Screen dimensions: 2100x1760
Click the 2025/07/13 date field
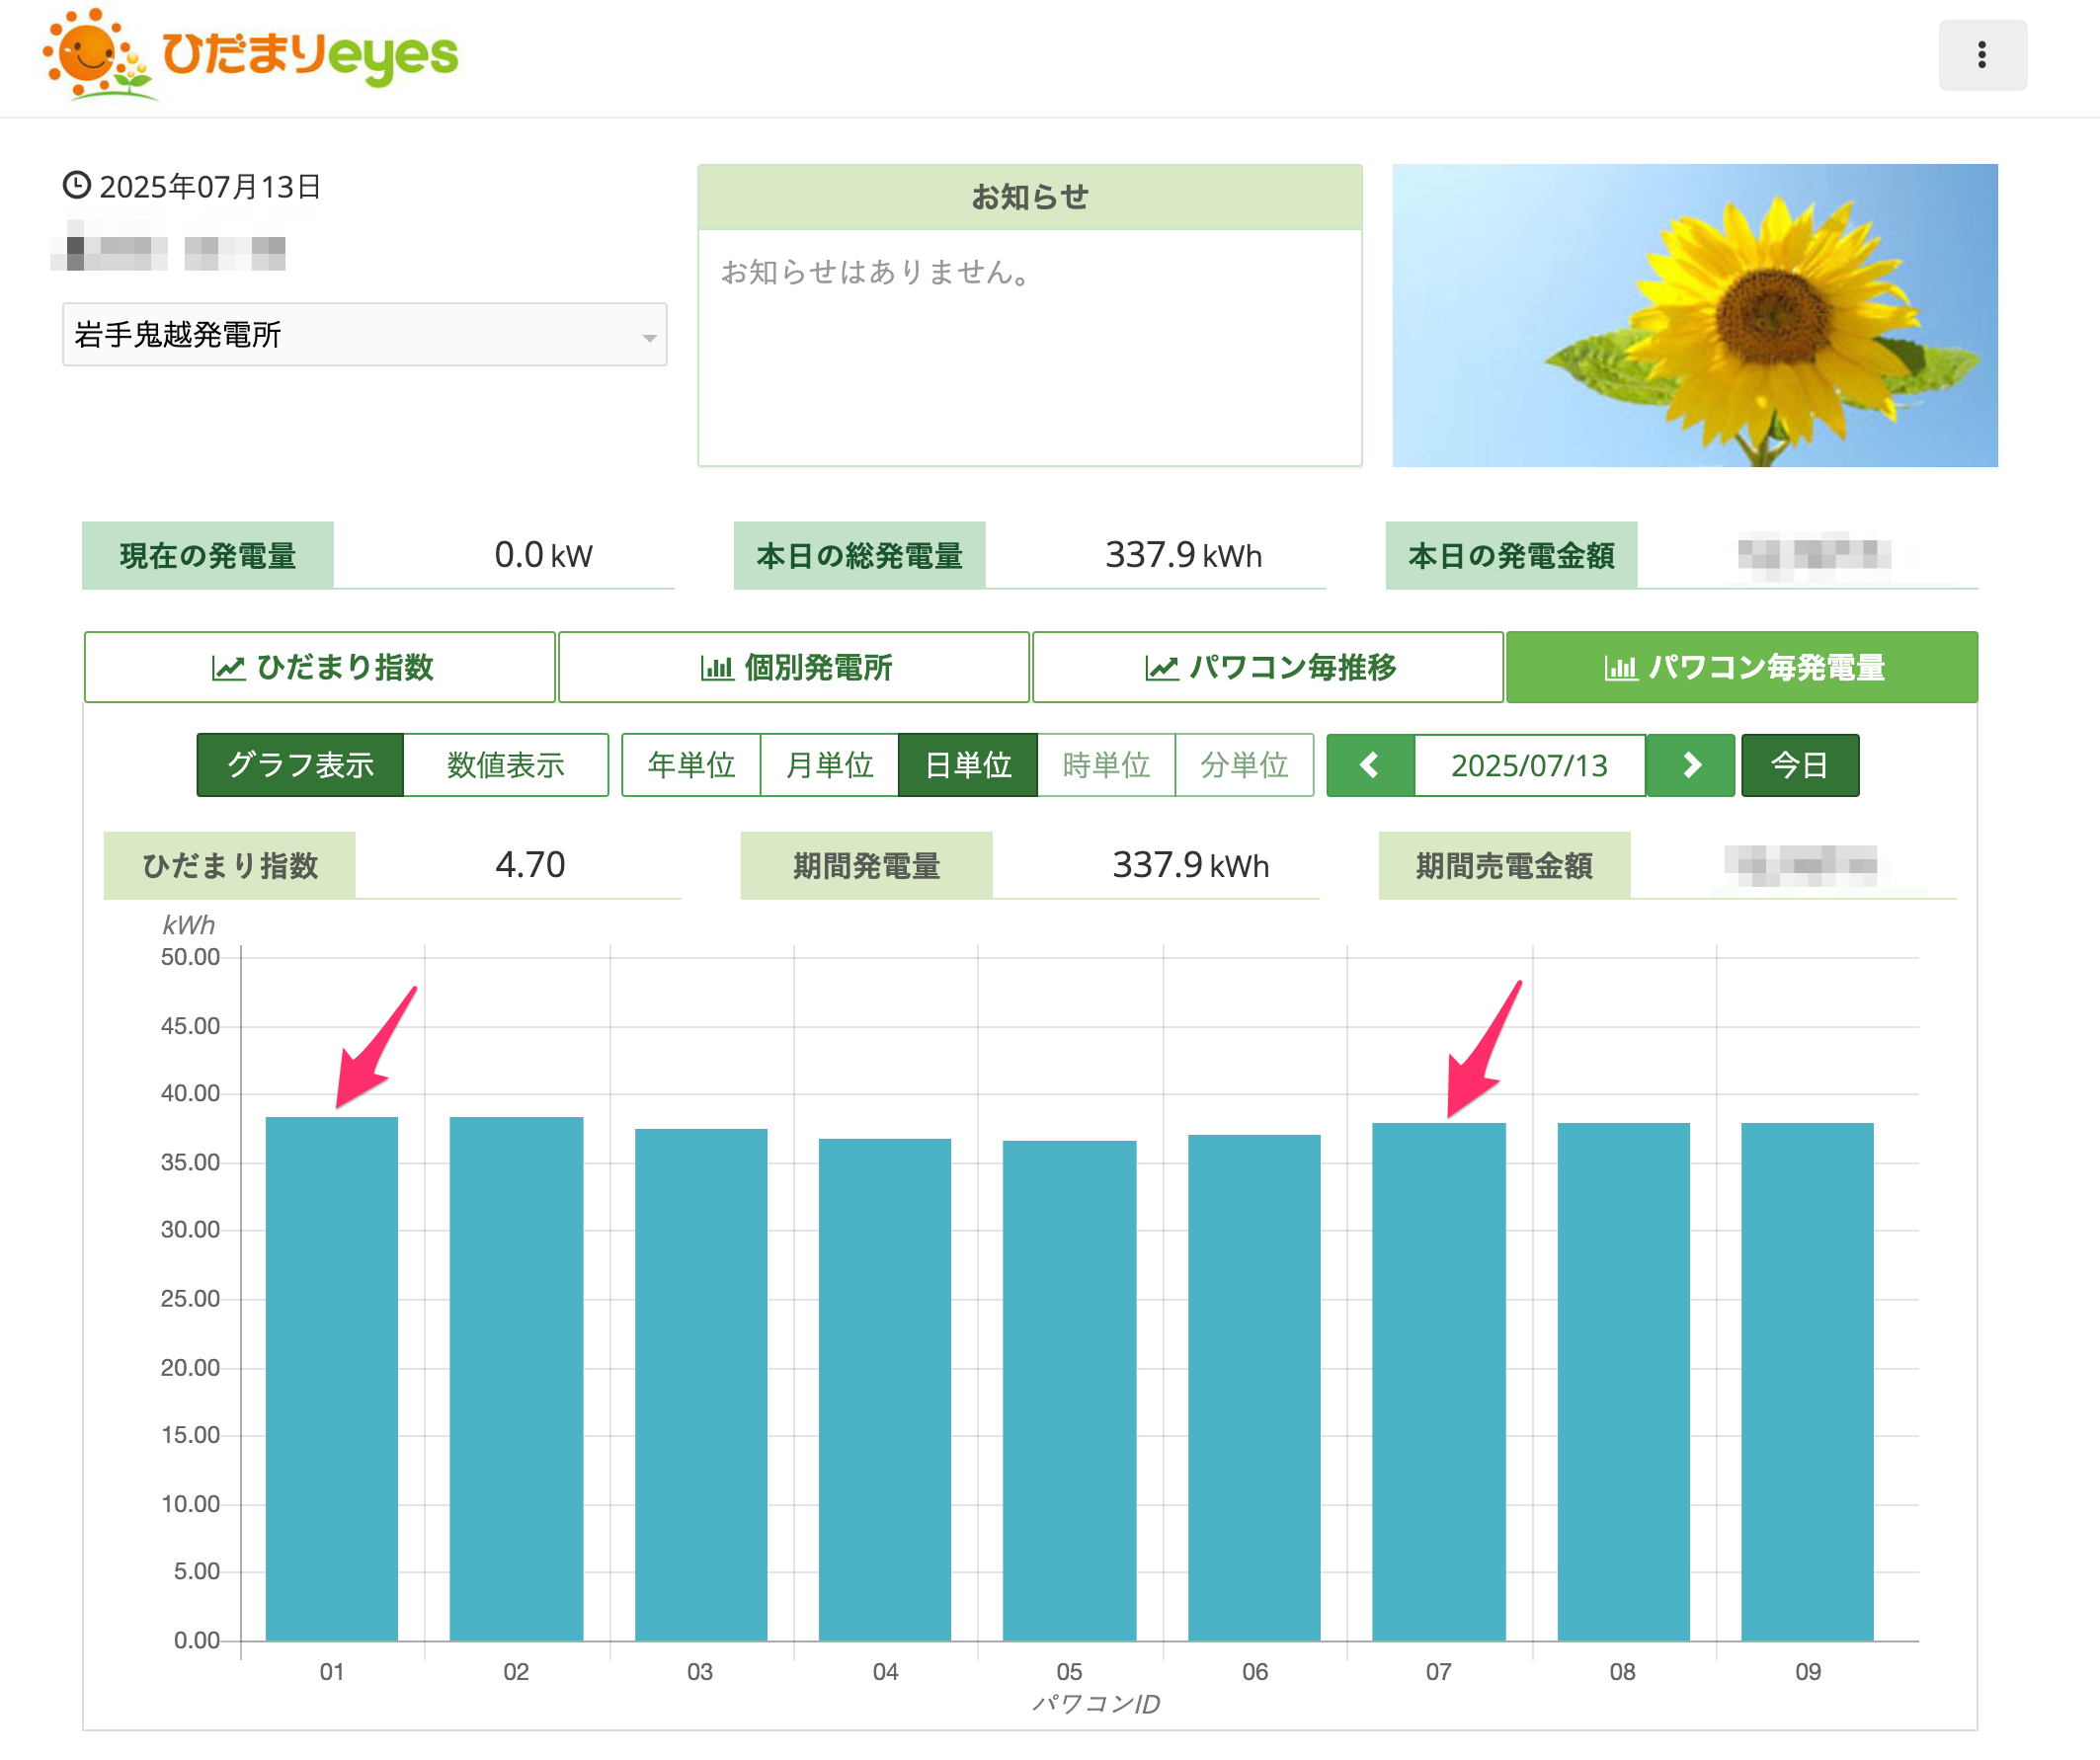(x=1530, y=765)
